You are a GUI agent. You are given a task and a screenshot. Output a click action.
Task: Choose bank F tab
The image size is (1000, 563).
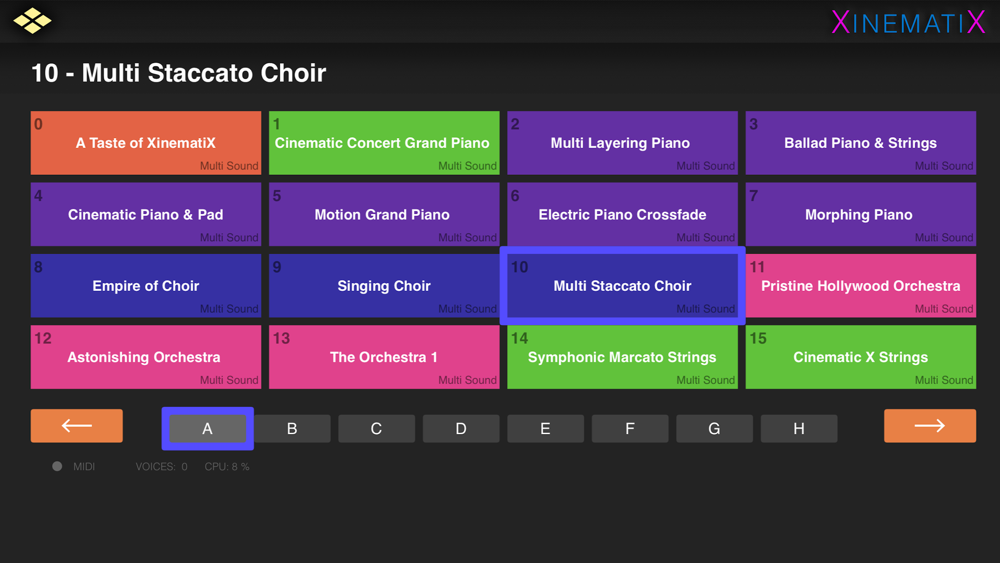click(x=630, y=429)
